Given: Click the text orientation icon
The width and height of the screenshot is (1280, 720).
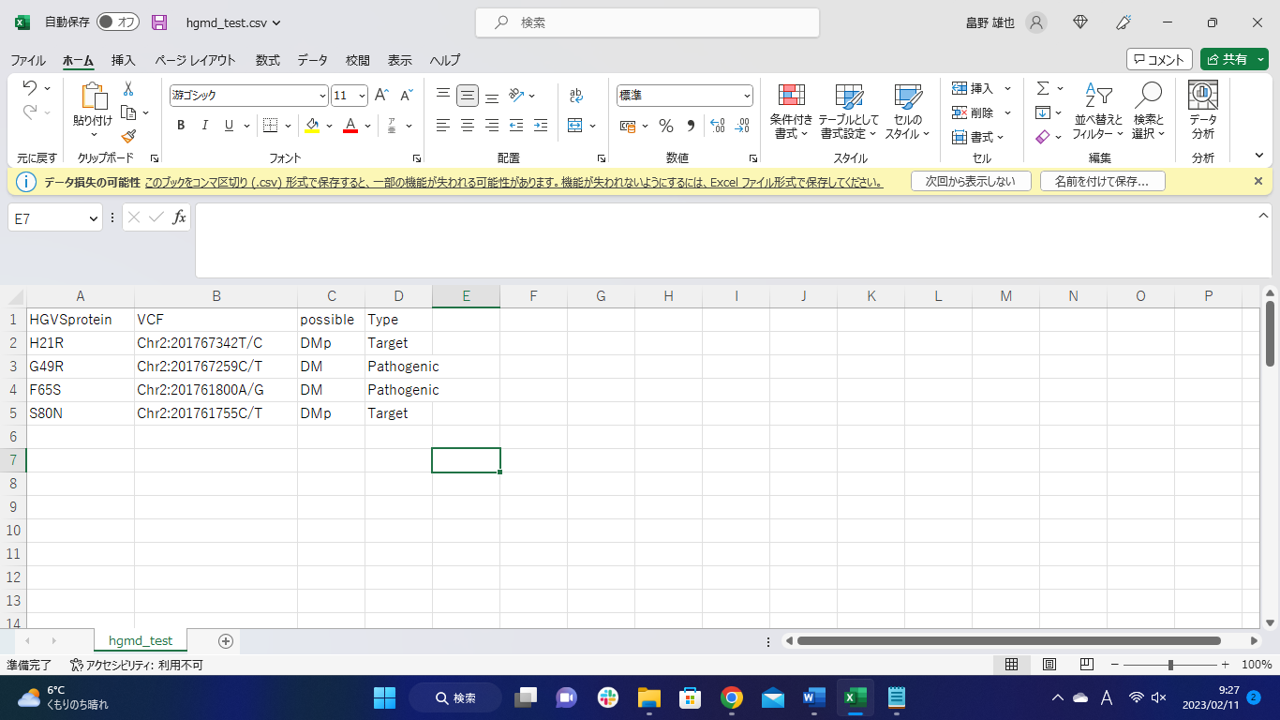Looking at the screenshot, I should pyautogui.click(x=517, y=96).
